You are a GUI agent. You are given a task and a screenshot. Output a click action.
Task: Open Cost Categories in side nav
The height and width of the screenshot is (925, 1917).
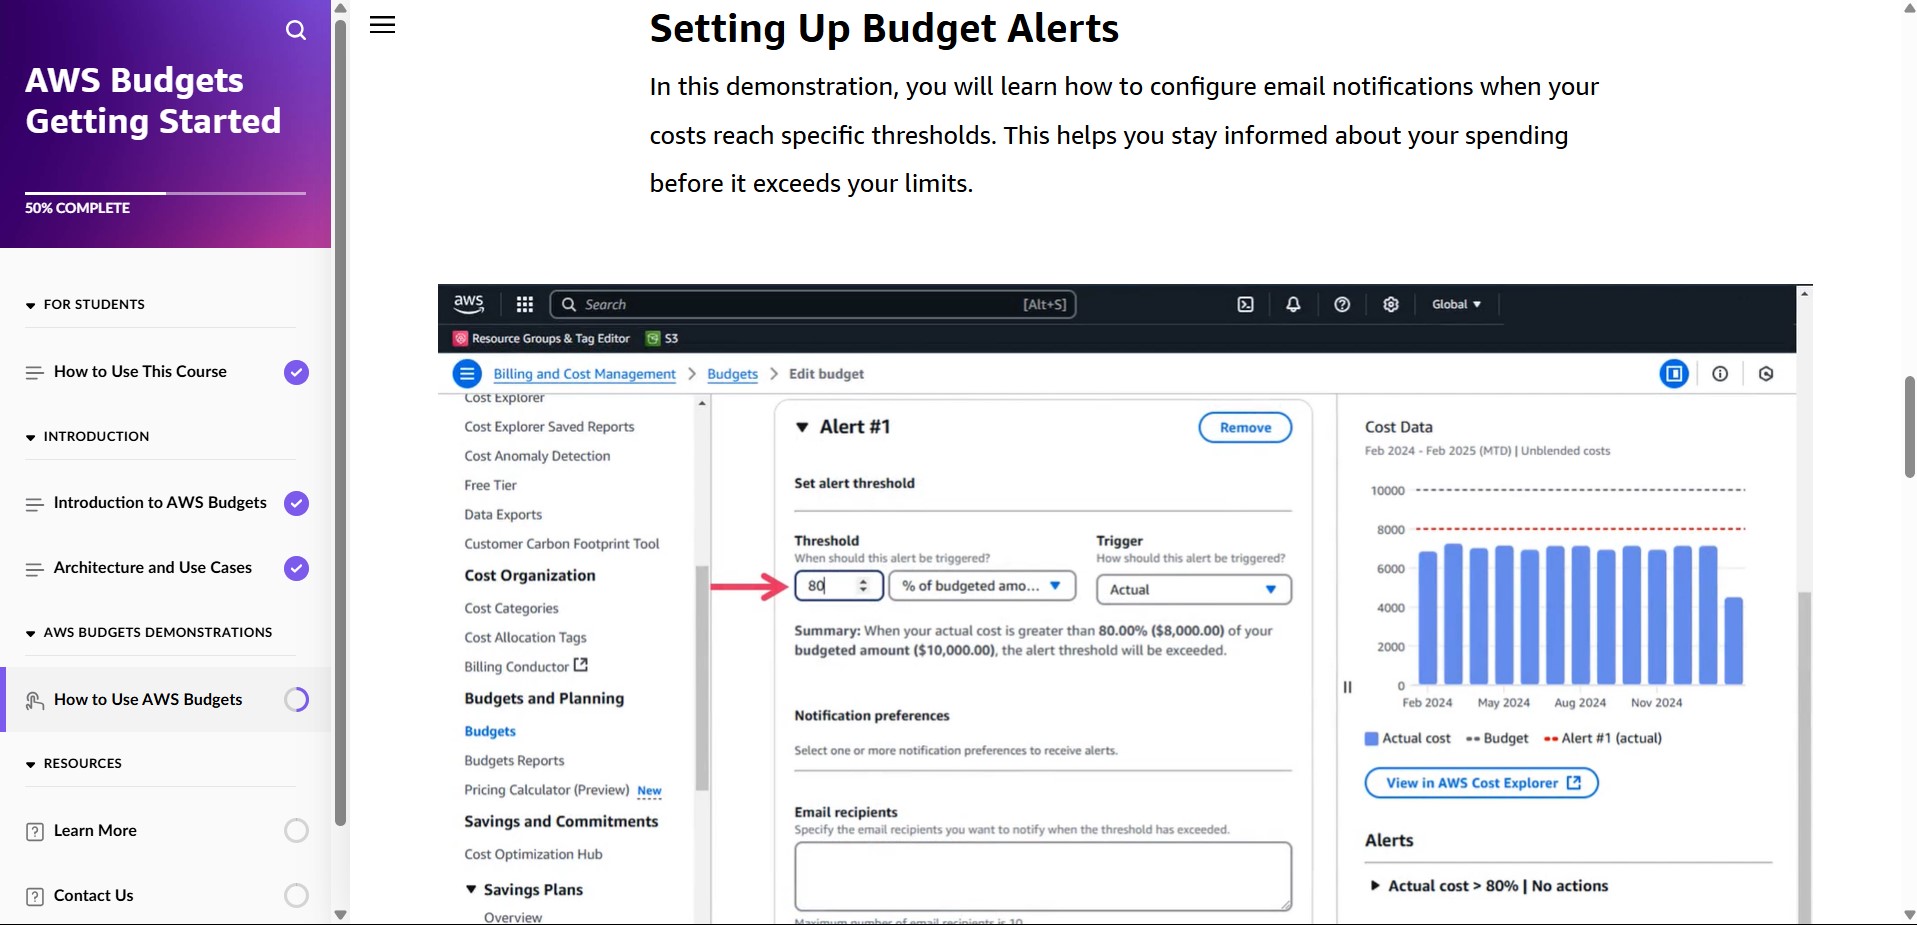click(511, 608)
